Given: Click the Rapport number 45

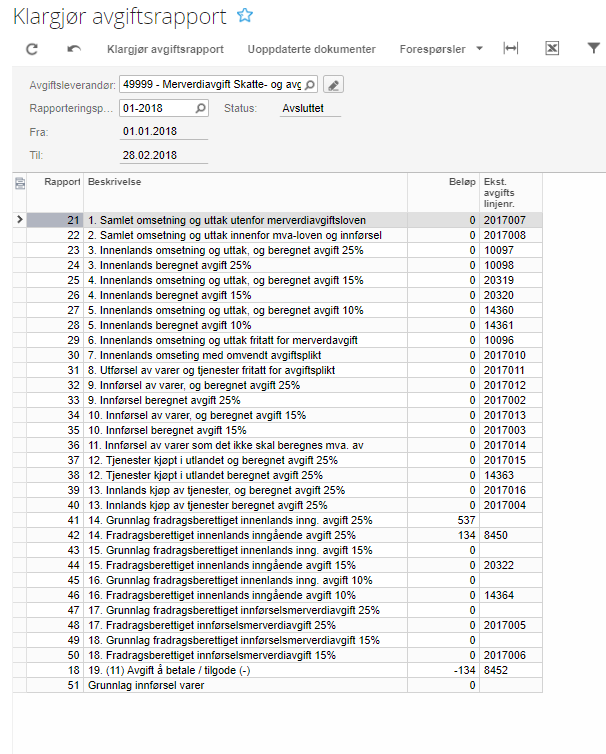Looking at the screenshot, I should click(x=73, y=580).
